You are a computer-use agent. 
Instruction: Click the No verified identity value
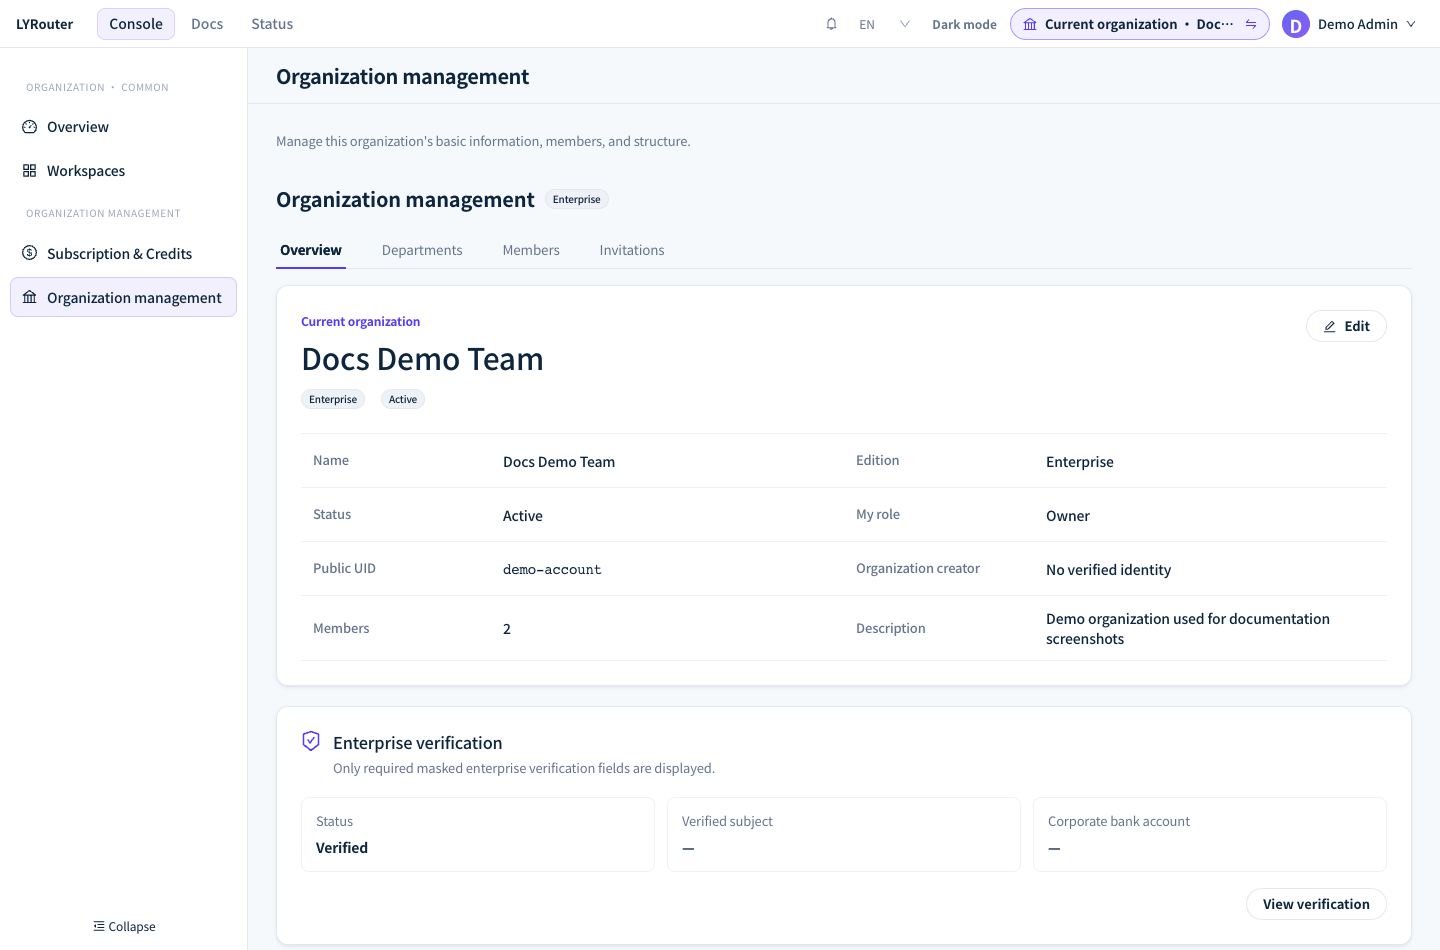click(x=1108, y=570)
